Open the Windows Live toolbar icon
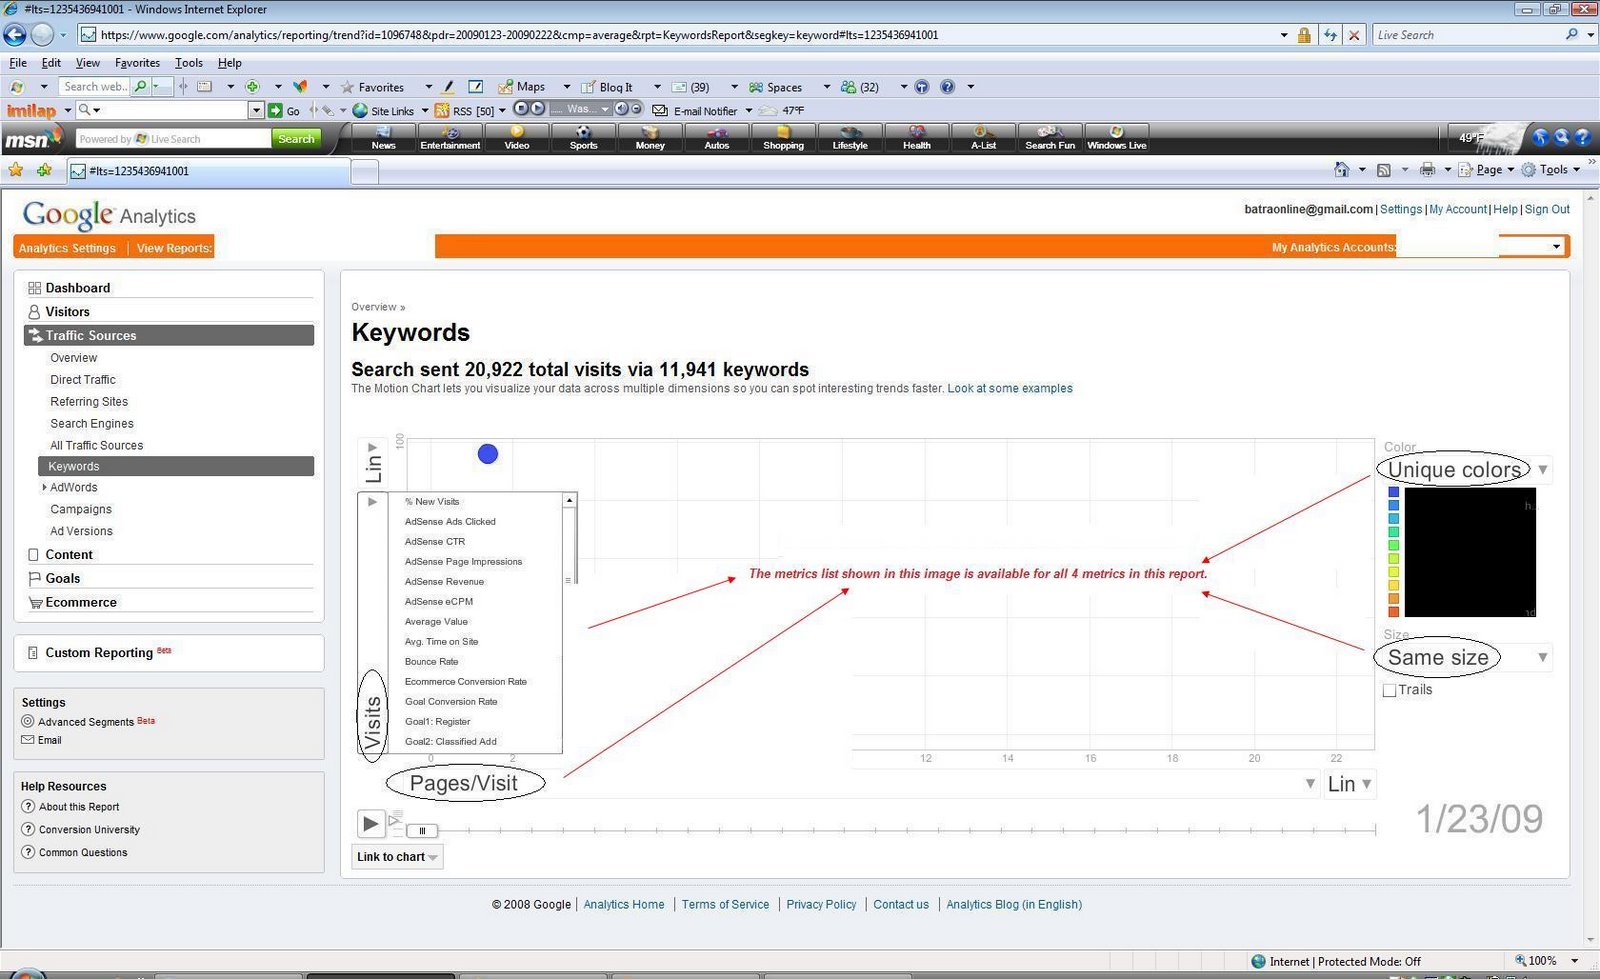 pyautogui.click(x=1117, y=138)
